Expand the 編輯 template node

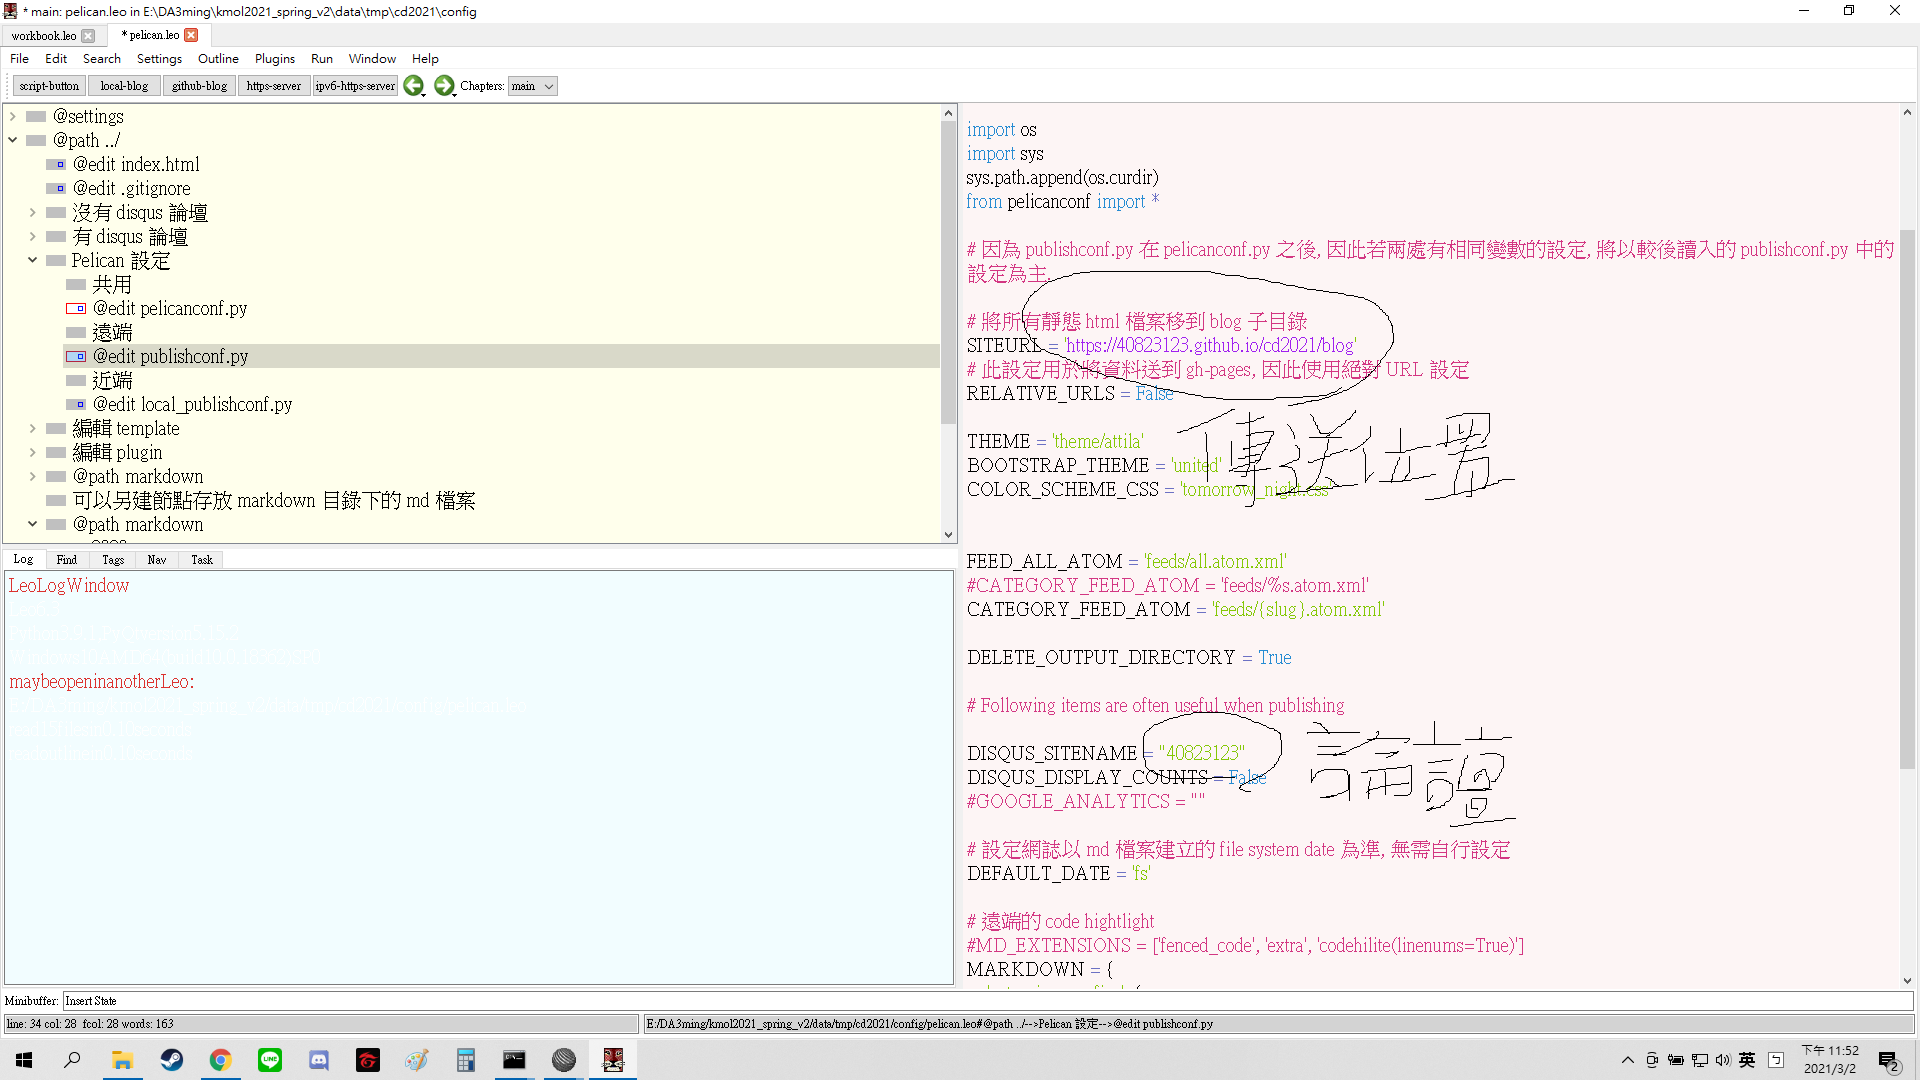click(32, 429)
